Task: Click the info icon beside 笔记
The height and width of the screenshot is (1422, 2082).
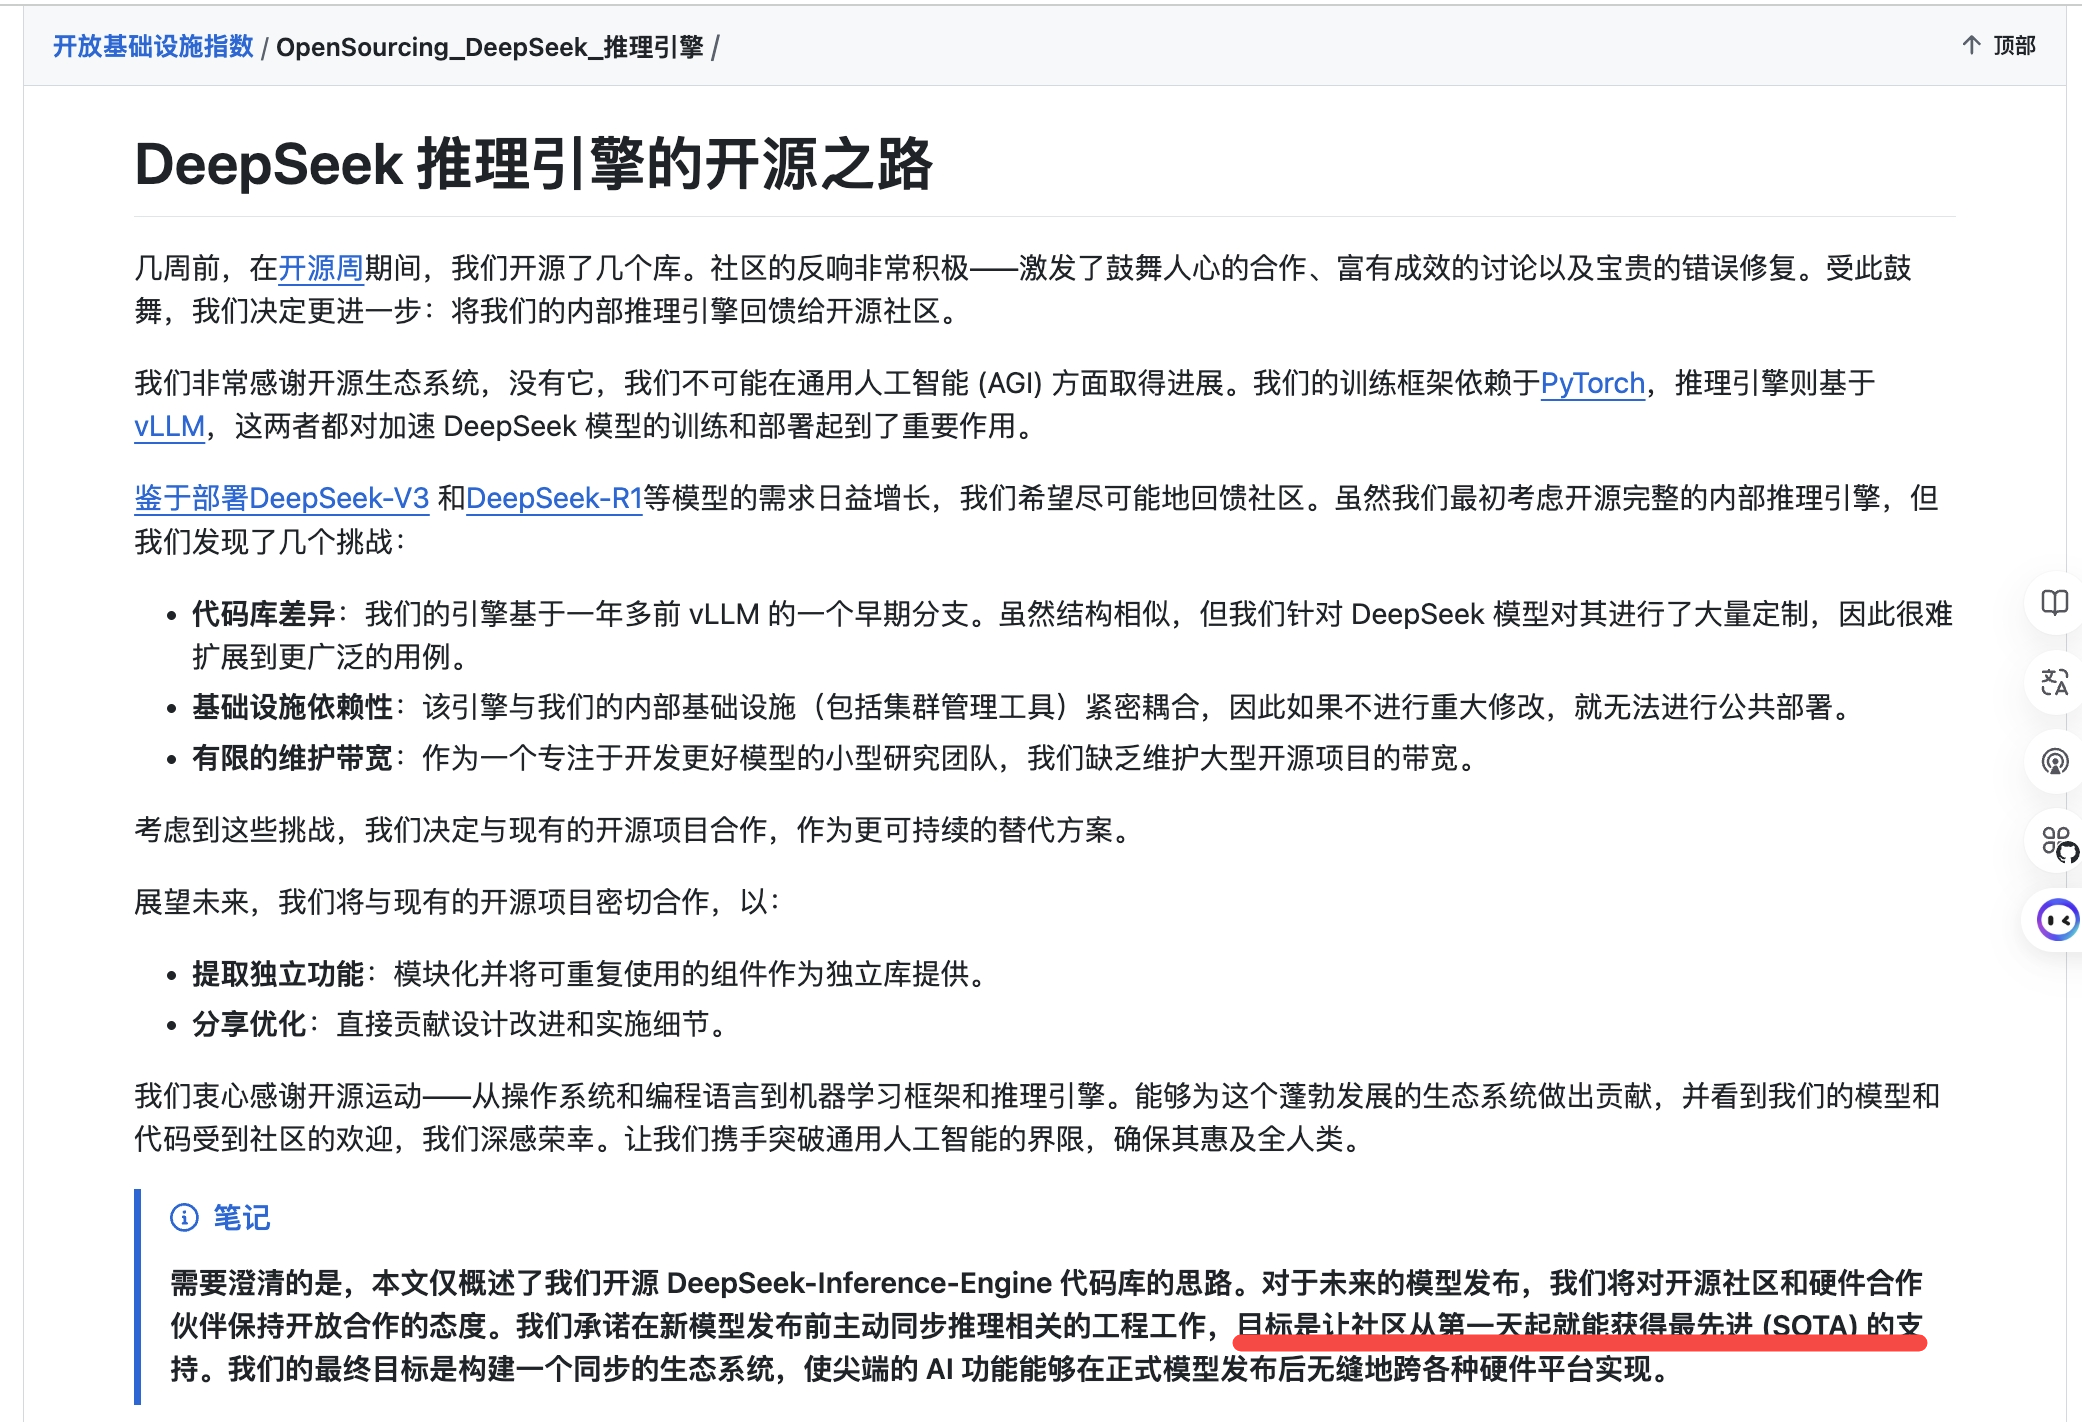Action: point(184,1217)
